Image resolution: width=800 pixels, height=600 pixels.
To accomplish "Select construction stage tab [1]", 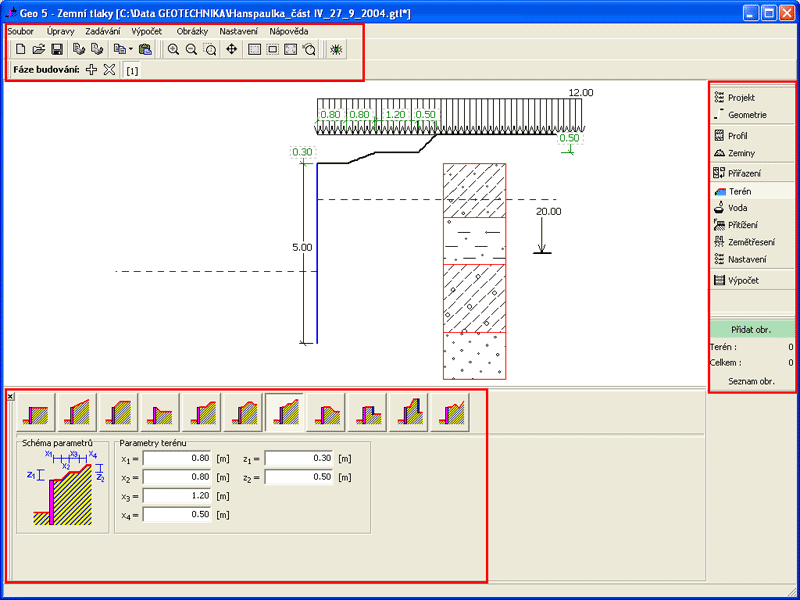I will (132, 71).
